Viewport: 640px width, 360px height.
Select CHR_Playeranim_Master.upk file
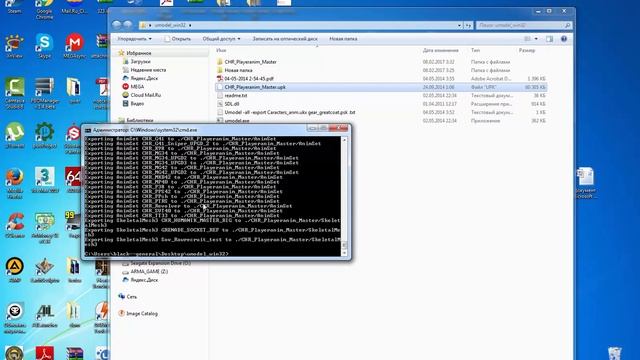(380, 87)
